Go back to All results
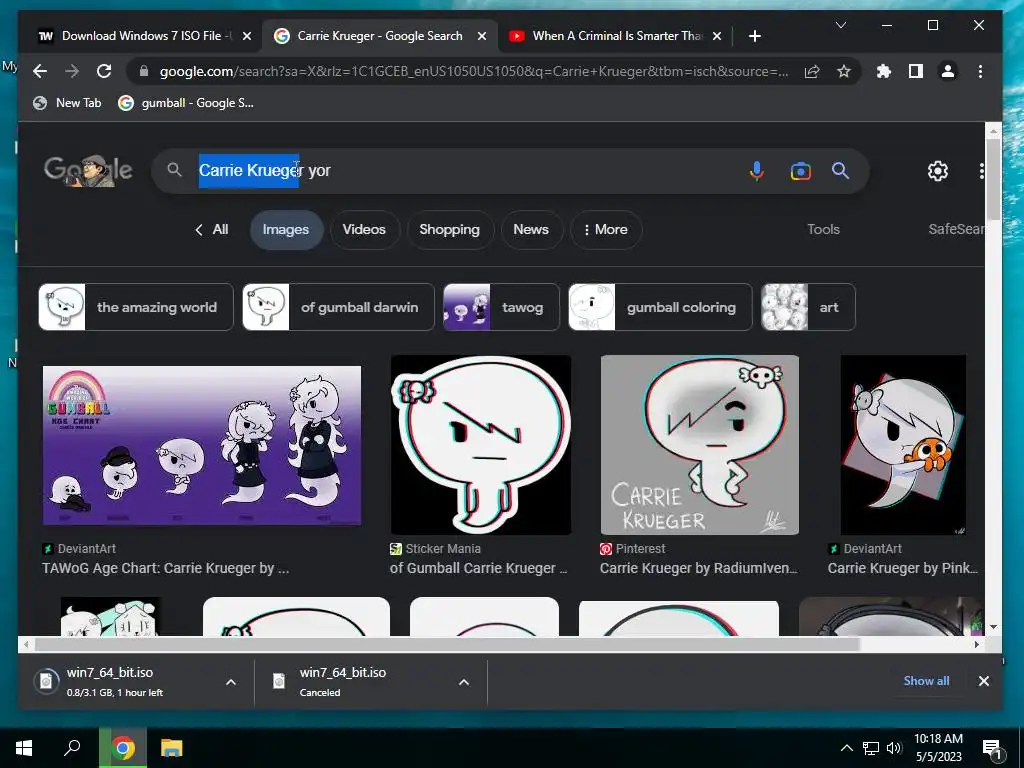Image resolution: width=1024 pixels, height=768 pixels. pos(212,229)
